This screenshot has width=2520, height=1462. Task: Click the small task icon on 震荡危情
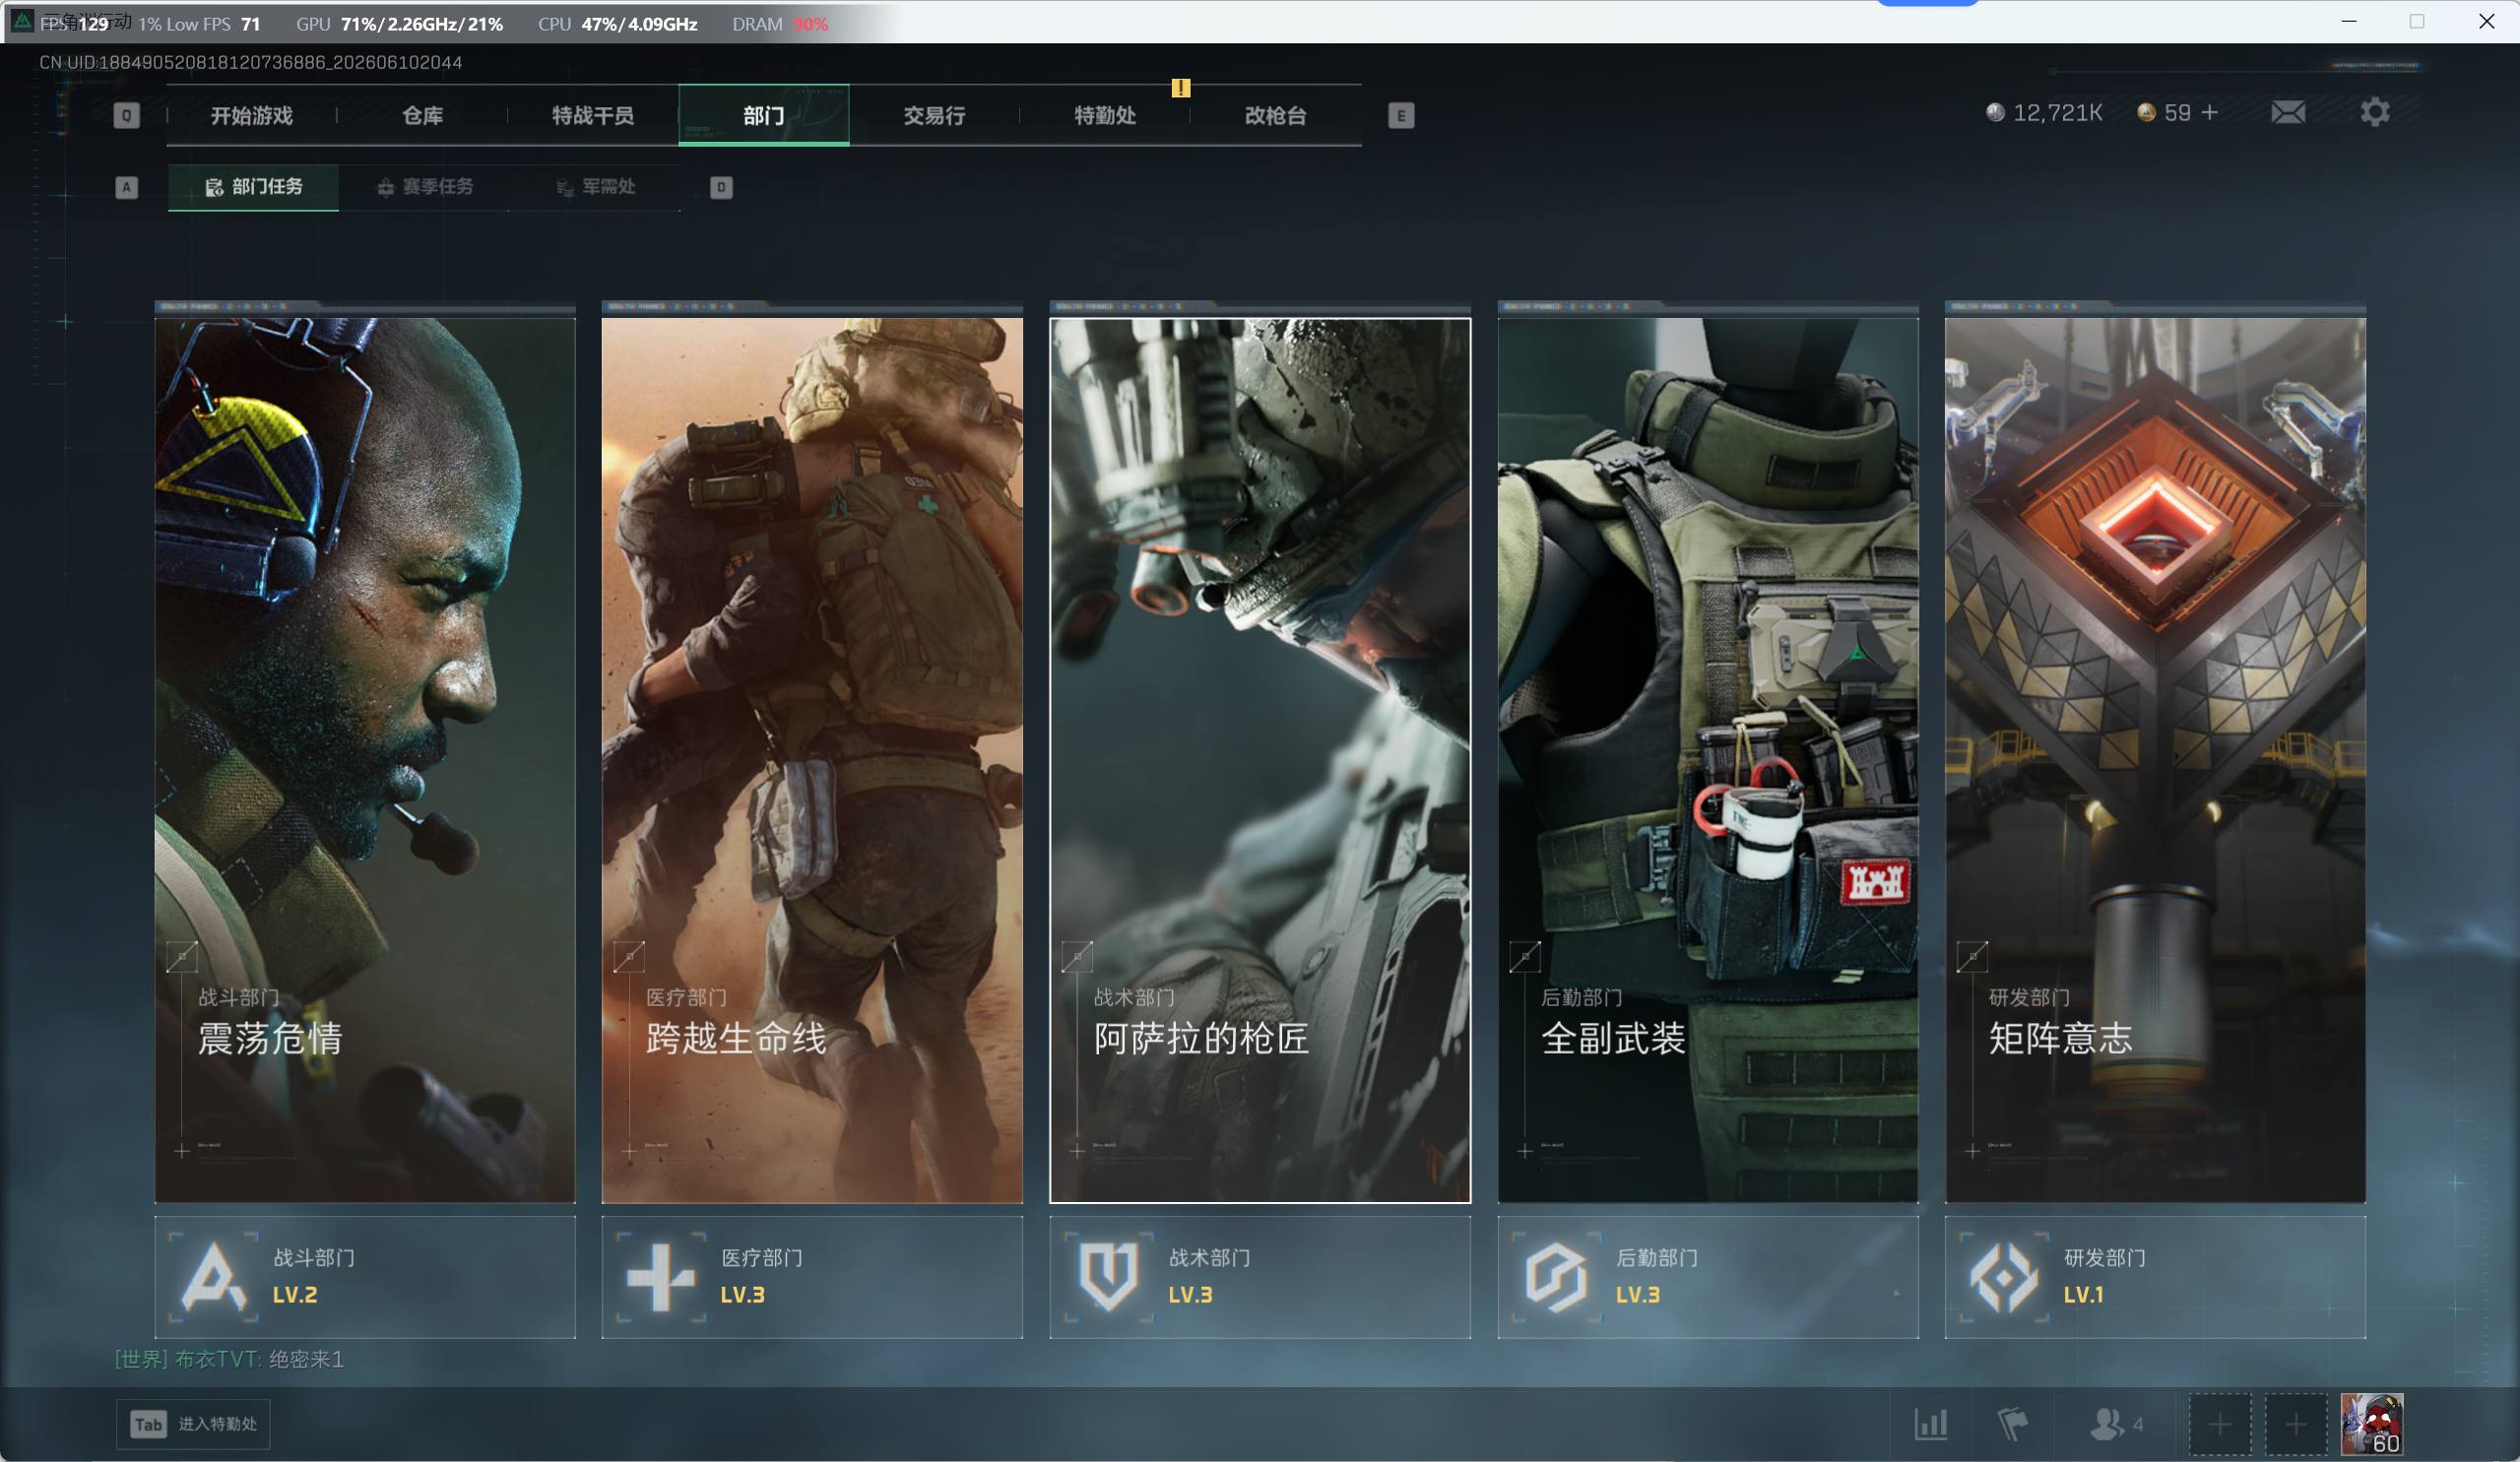coord(182,957)
